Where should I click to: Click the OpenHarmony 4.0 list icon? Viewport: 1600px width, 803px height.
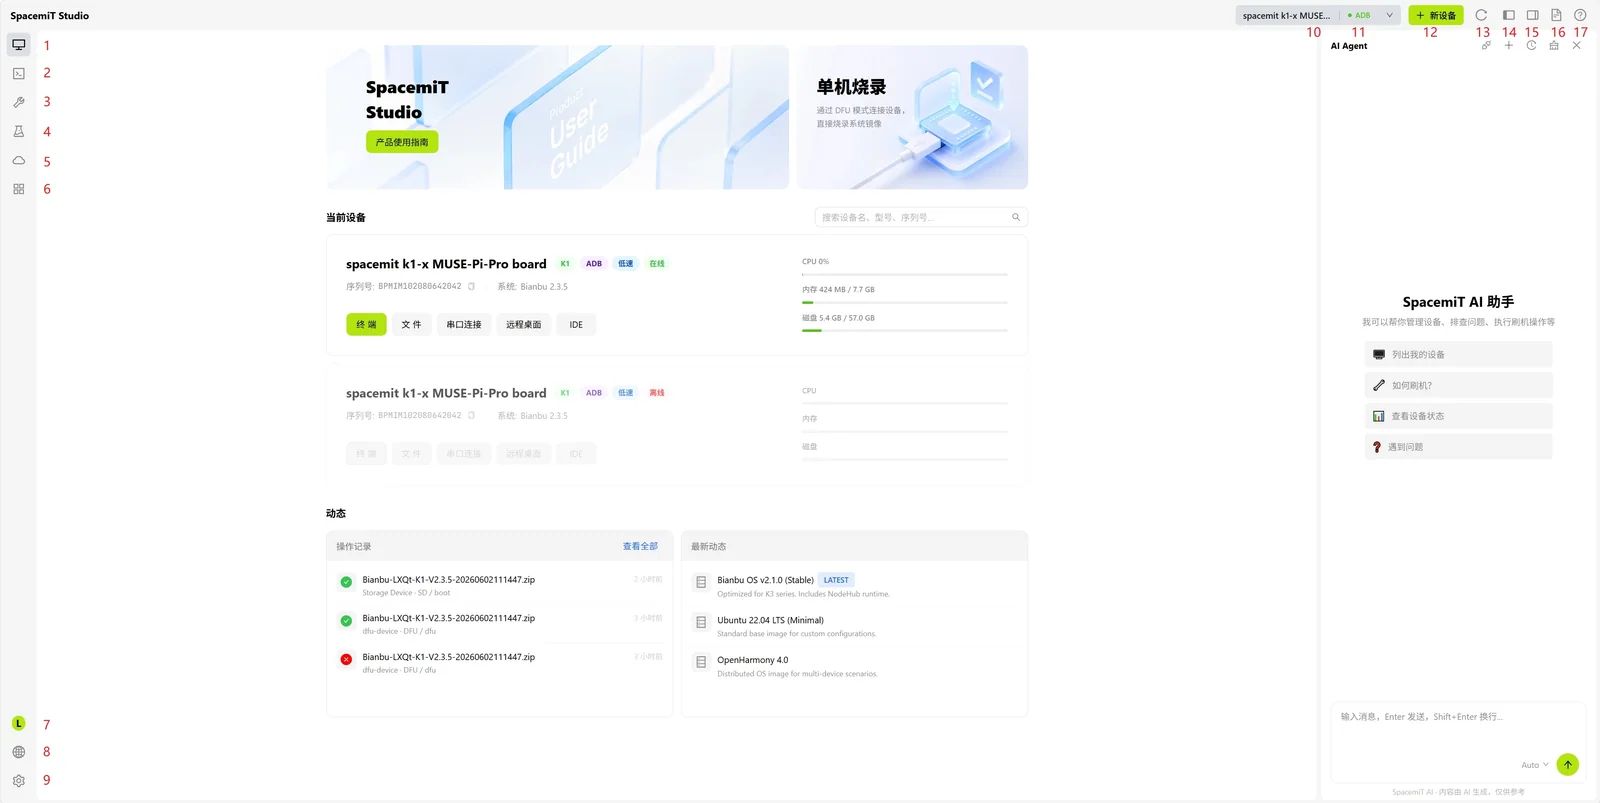701,662
